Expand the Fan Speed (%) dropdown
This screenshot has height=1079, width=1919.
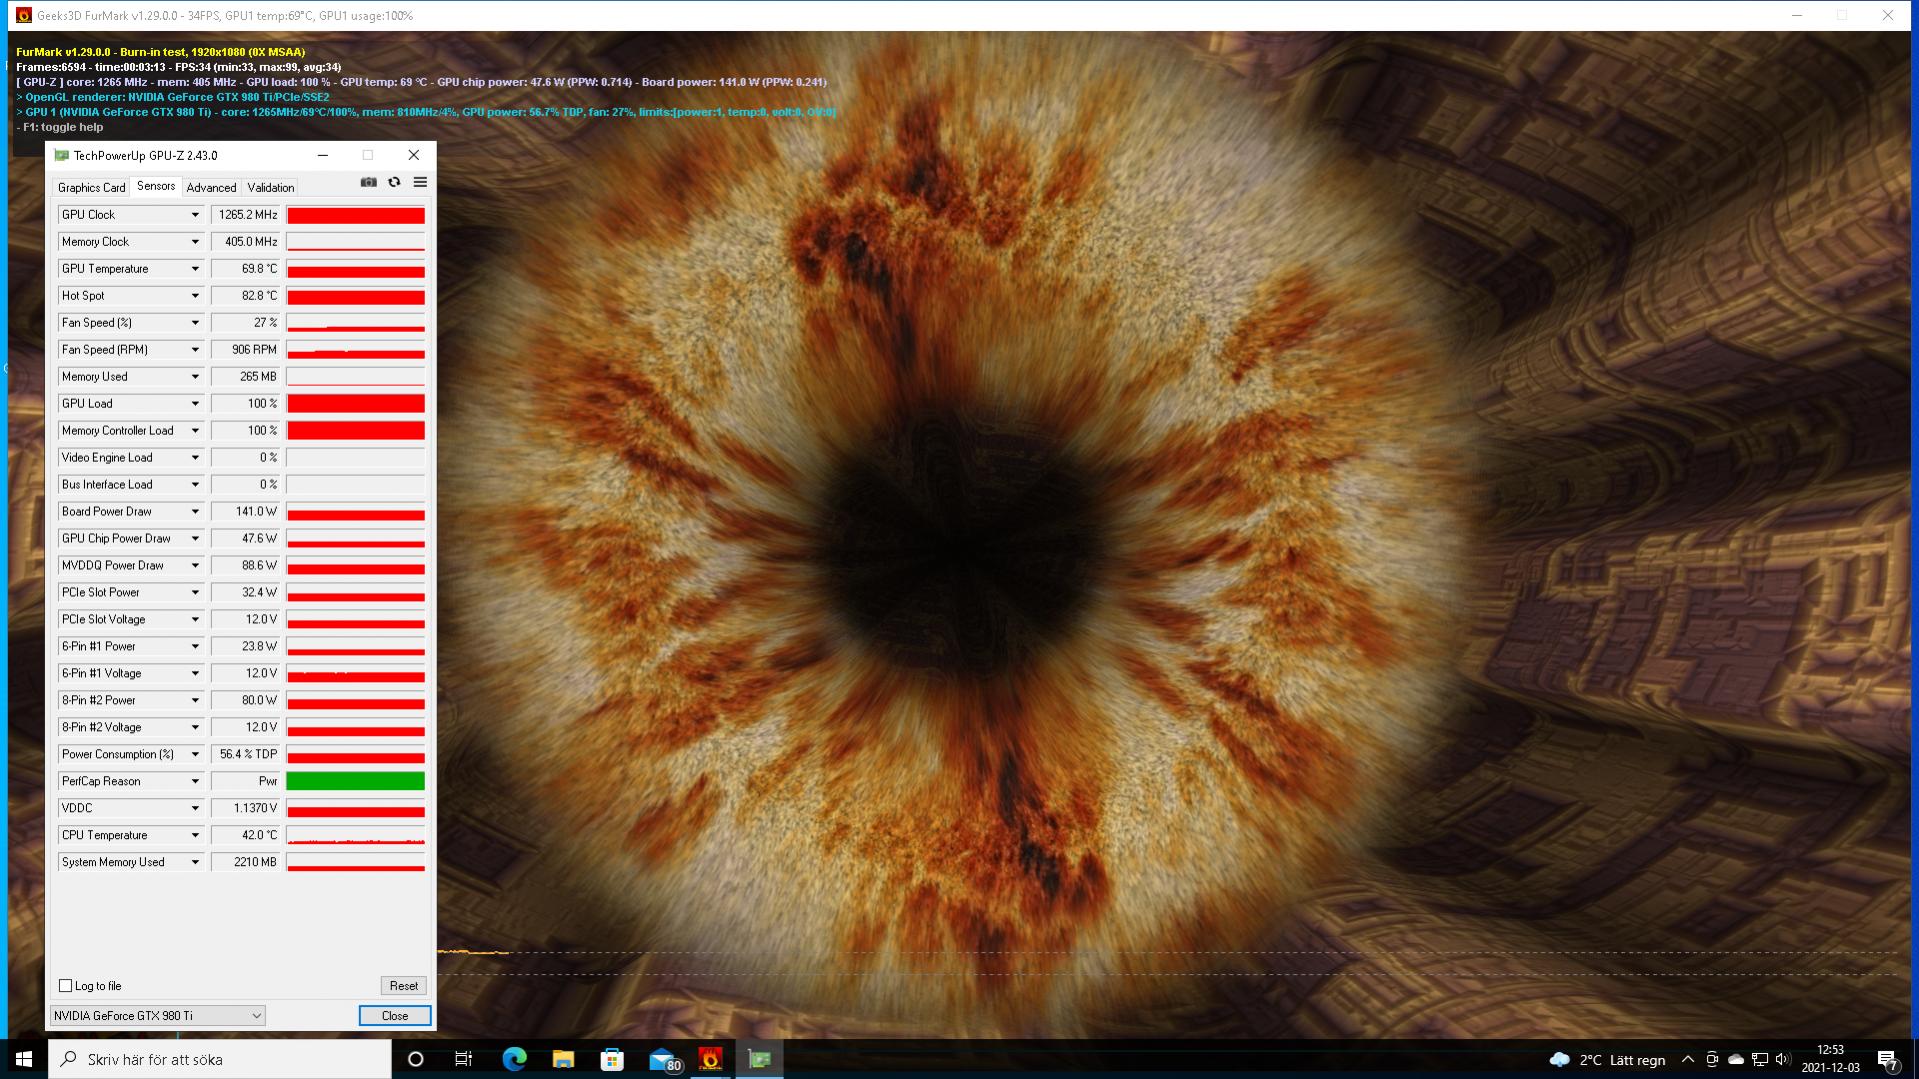tap(195, 323)
